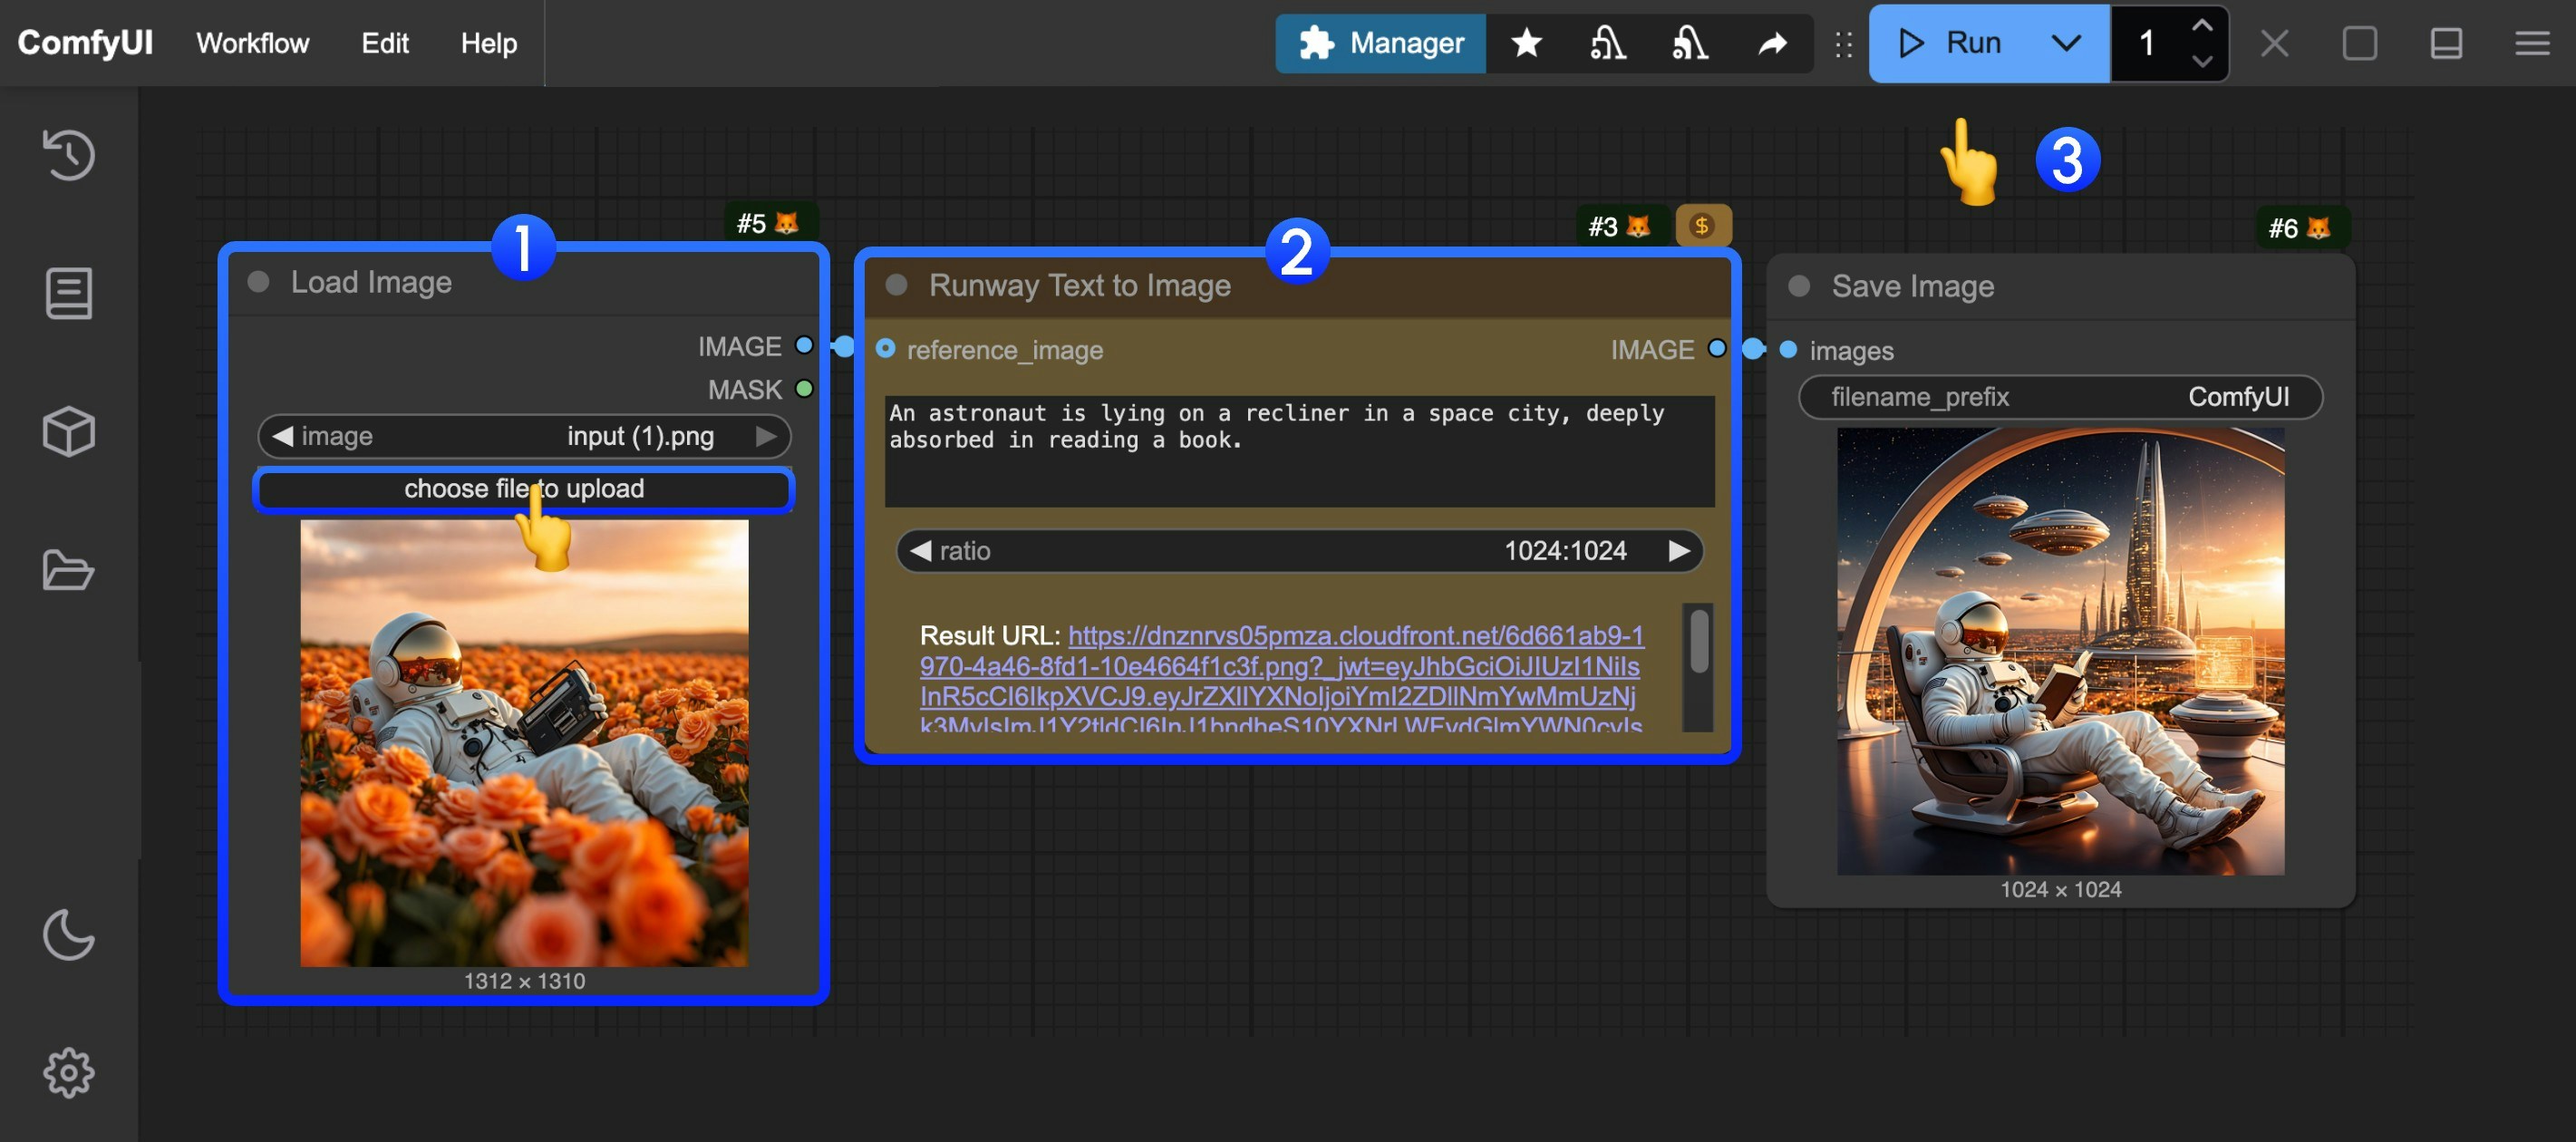Image resolution: width=2576 pixels, height=1142 pixels.
Task: Click choose file to upload
Action: point(524,489)
